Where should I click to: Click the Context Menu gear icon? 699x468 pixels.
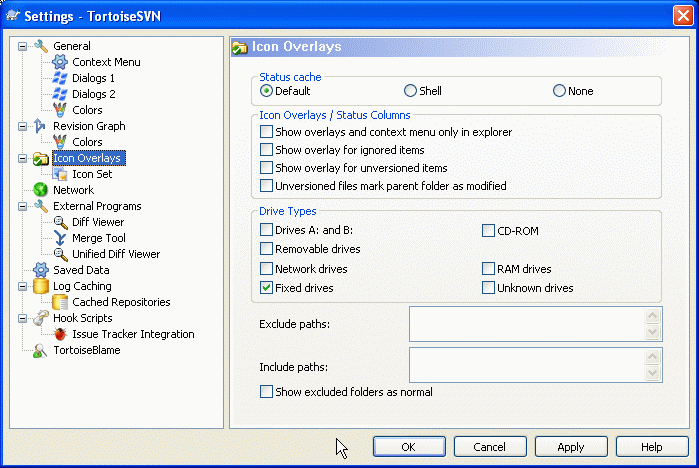pyautogui.click(x=60, y=62)
